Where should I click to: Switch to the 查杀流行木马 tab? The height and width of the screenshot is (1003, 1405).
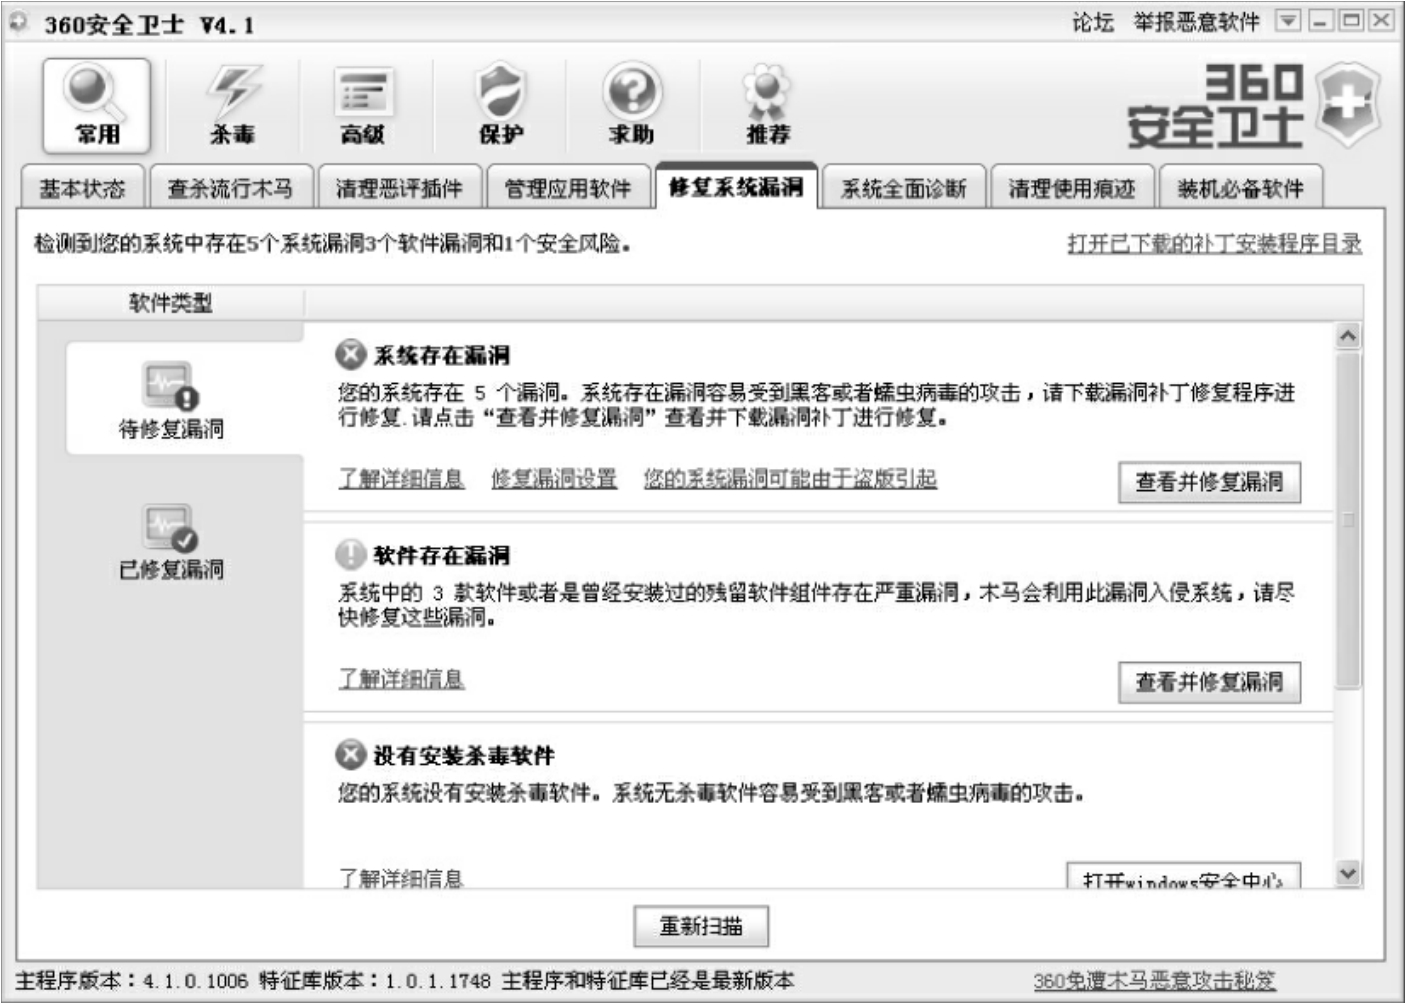[231, 187]
